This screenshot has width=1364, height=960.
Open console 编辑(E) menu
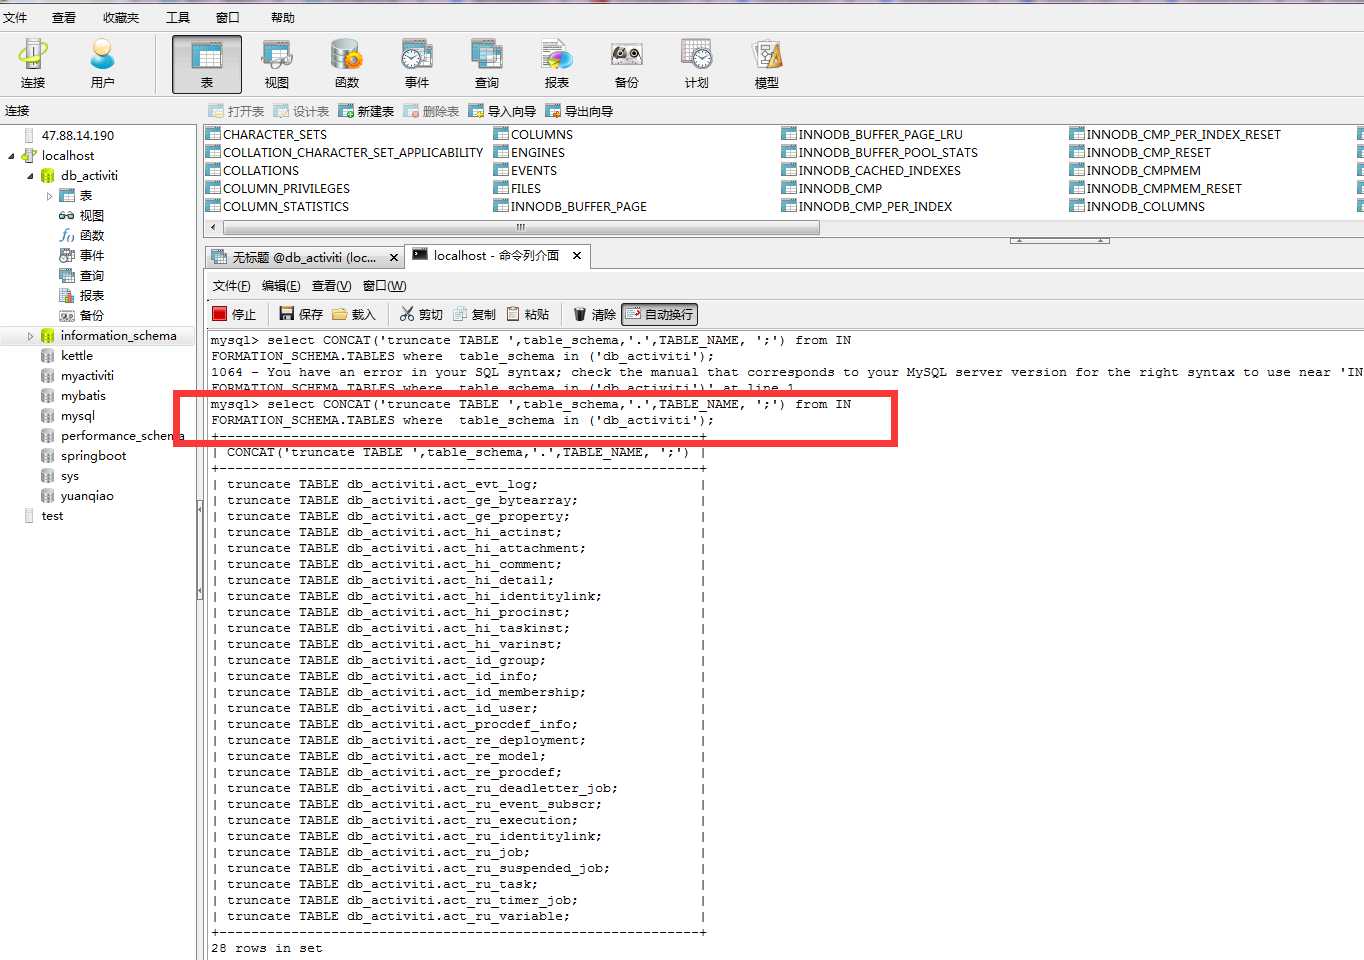[x=281, y=286]
